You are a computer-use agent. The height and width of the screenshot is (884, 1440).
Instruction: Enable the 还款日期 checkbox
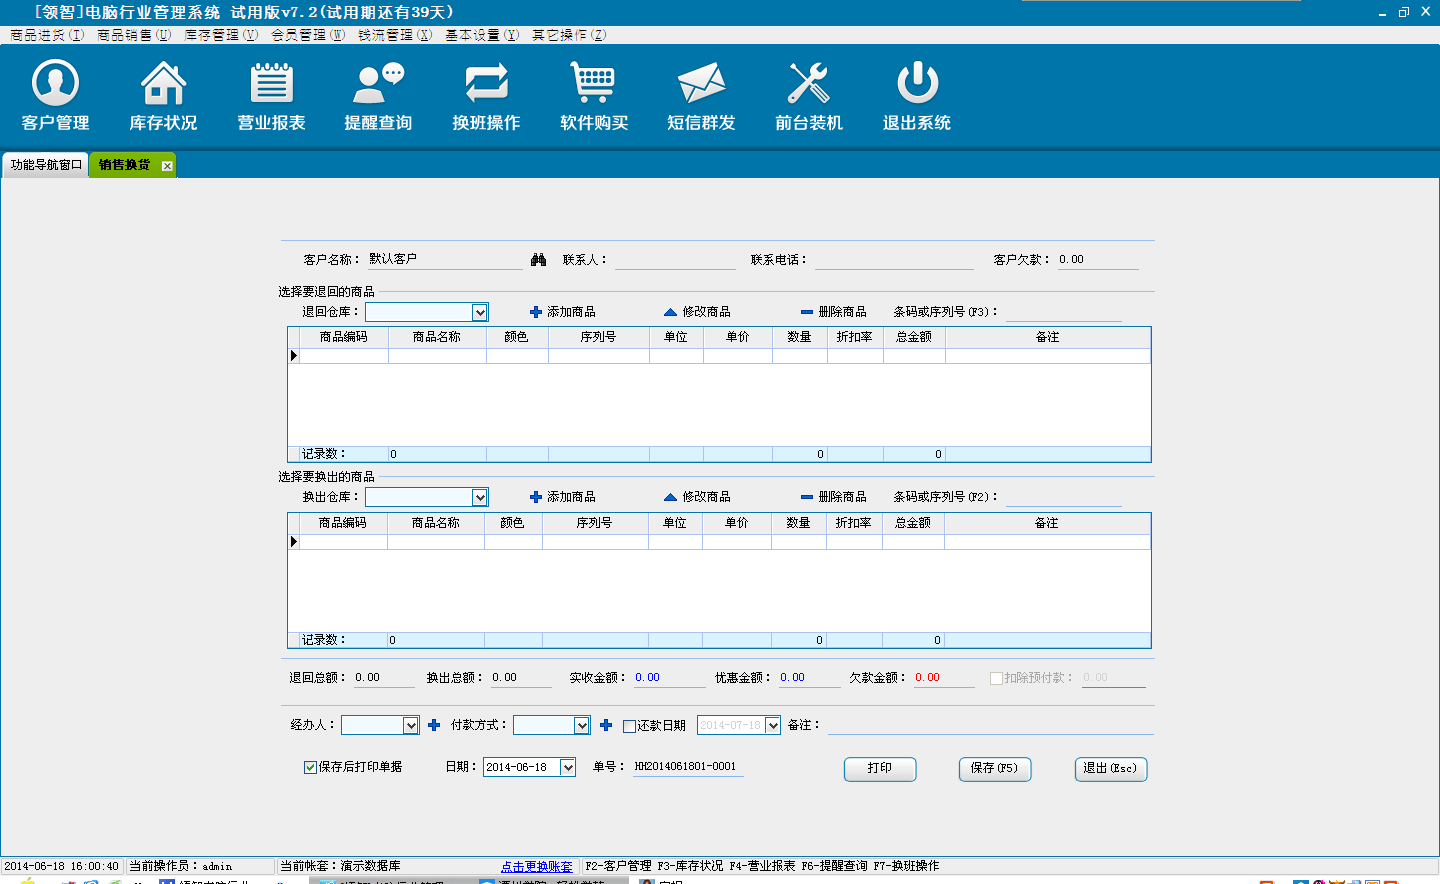(629, 726)
